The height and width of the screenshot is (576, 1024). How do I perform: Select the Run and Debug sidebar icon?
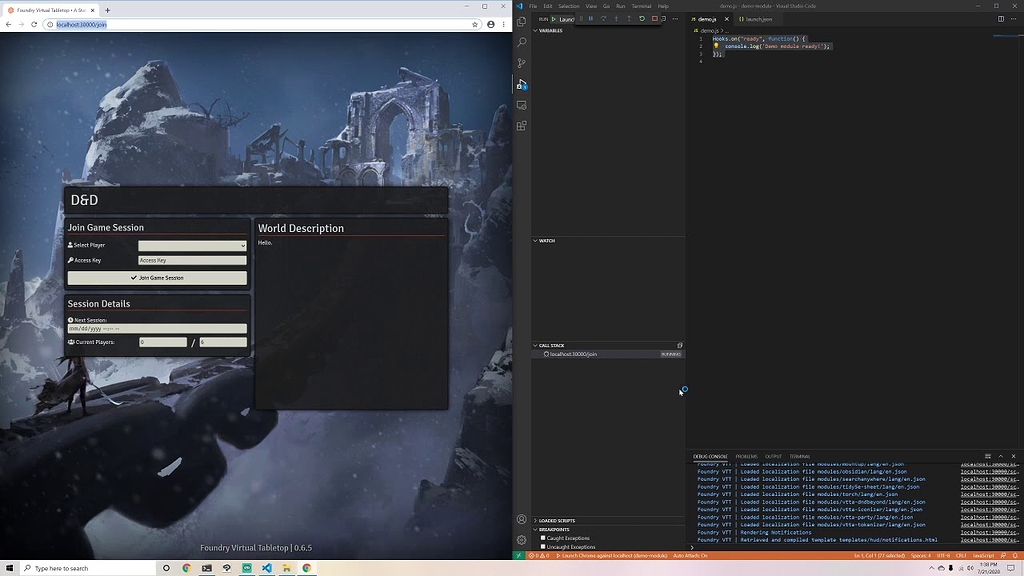[x=521, y=84]
